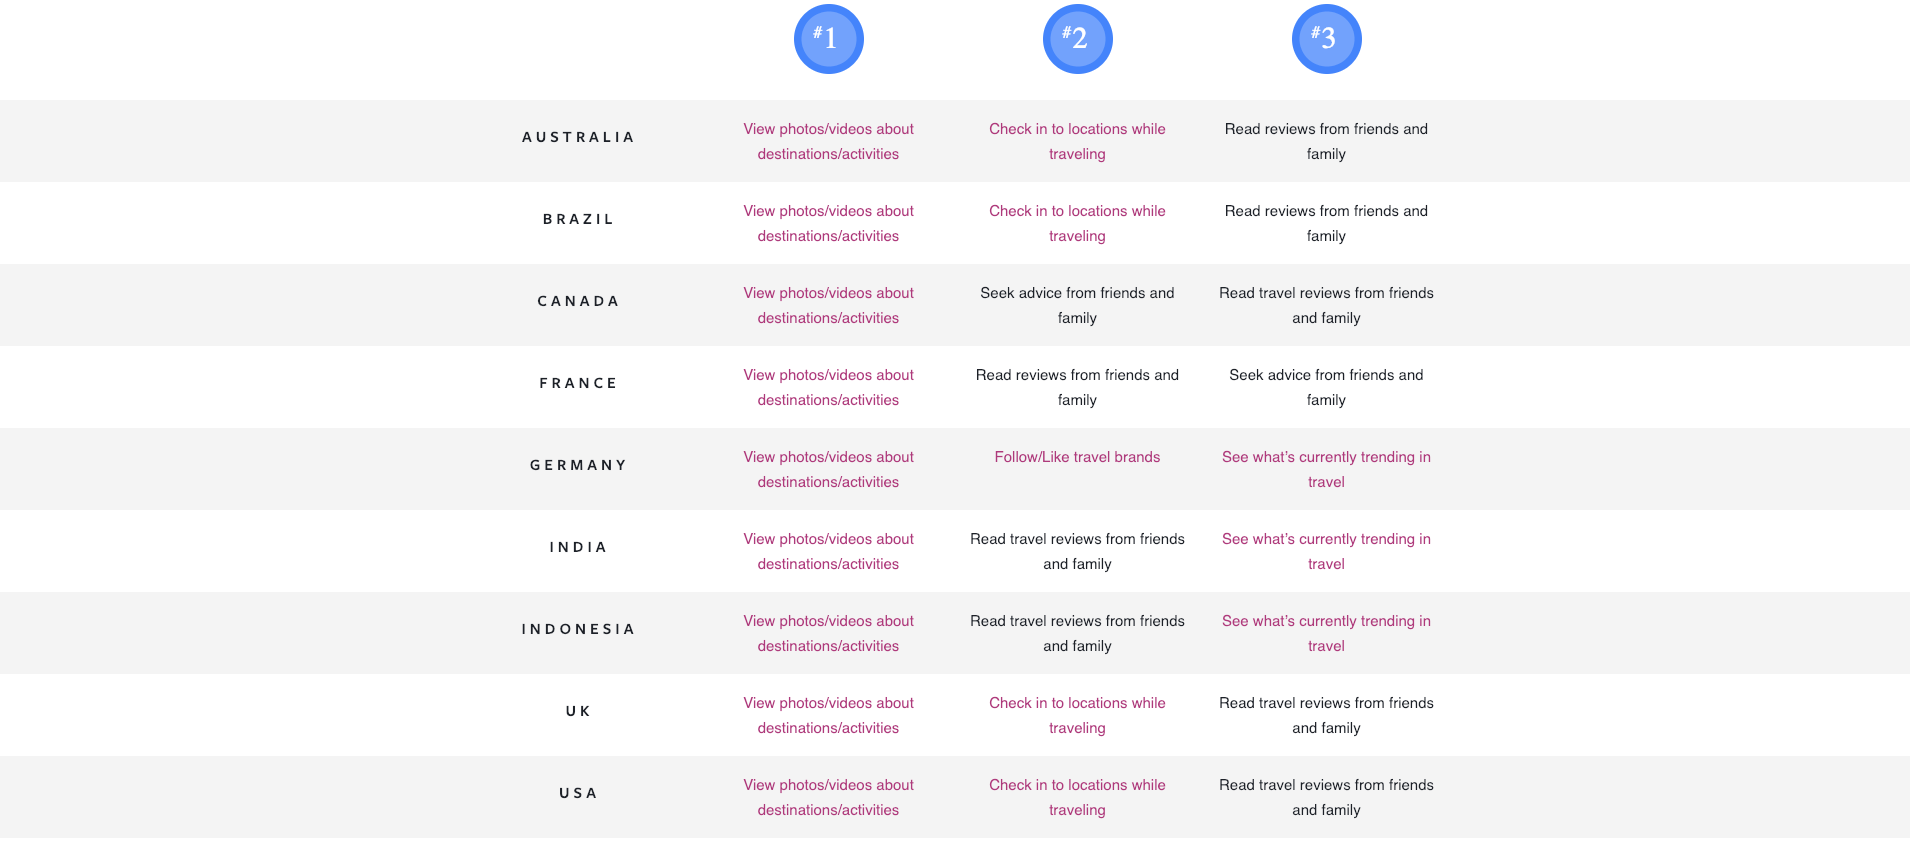Image resolution: width=1910 pixels, height=855 pixels.
Task: Open UK's check in to locations link
Action: click(1077, 715)
